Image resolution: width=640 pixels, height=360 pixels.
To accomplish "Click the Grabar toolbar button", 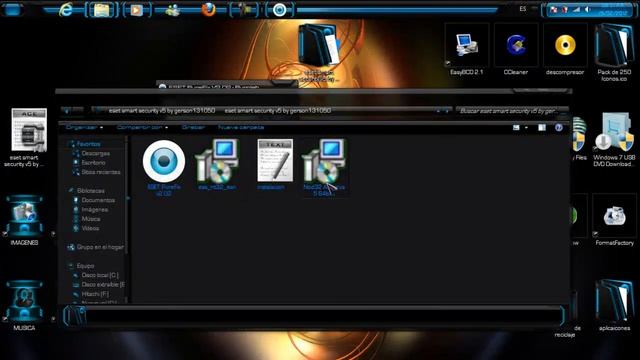I will [193, 127].
